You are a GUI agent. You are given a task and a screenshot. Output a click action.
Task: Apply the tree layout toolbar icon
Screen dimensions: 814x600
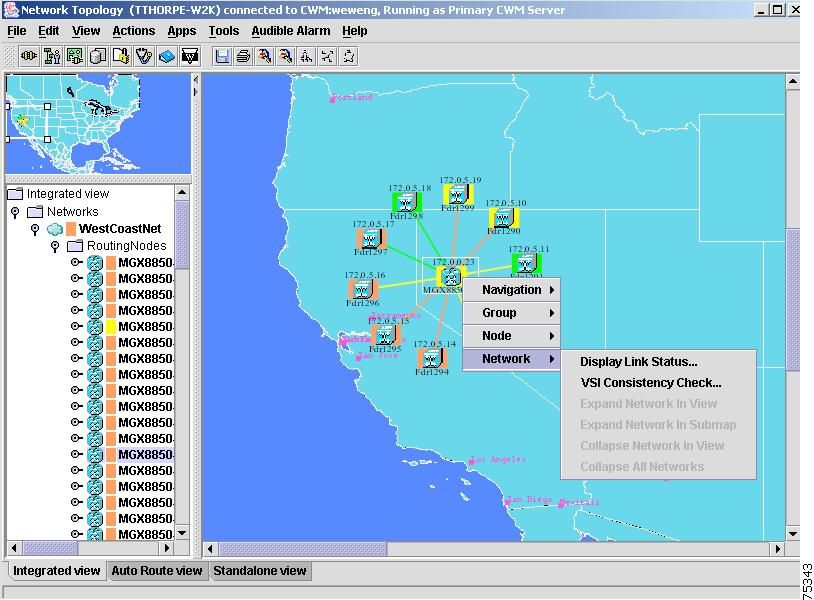tap(307, 56)
